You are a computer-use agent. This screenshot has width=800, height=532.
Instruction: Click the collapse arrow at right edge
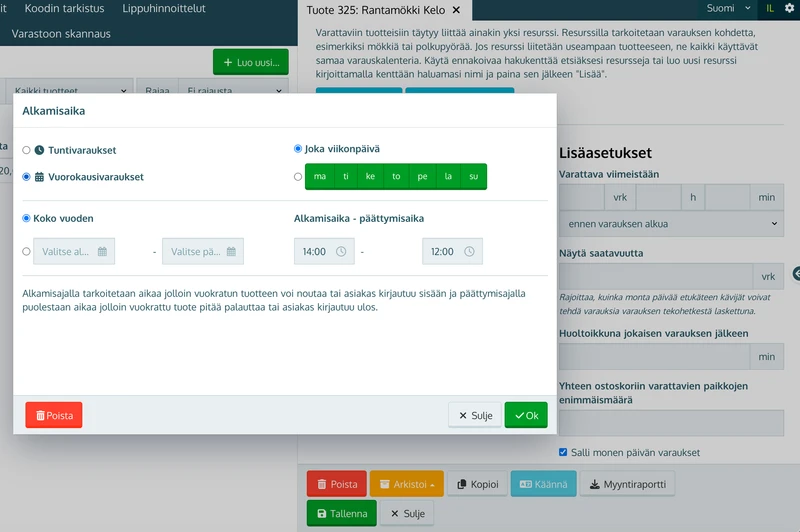(x=796, y=274)
